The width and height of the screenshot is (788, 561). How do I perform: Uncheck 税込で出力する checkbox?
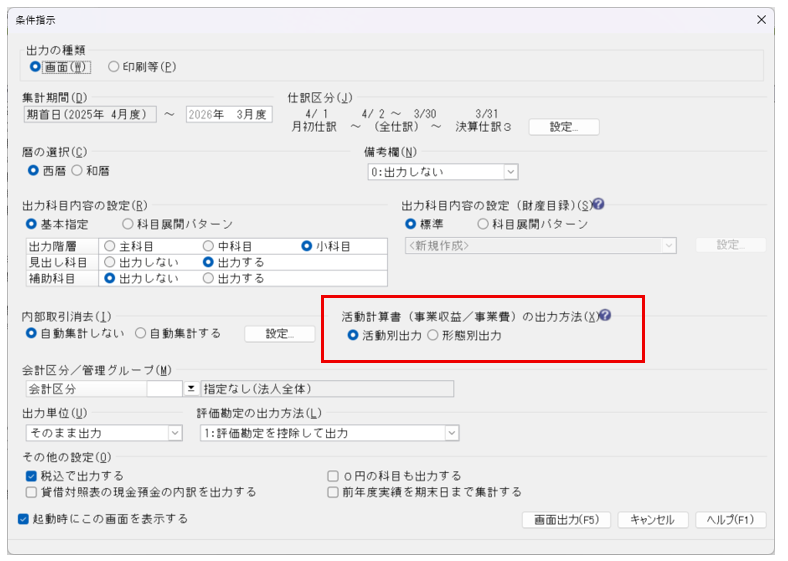pos(32,476)
